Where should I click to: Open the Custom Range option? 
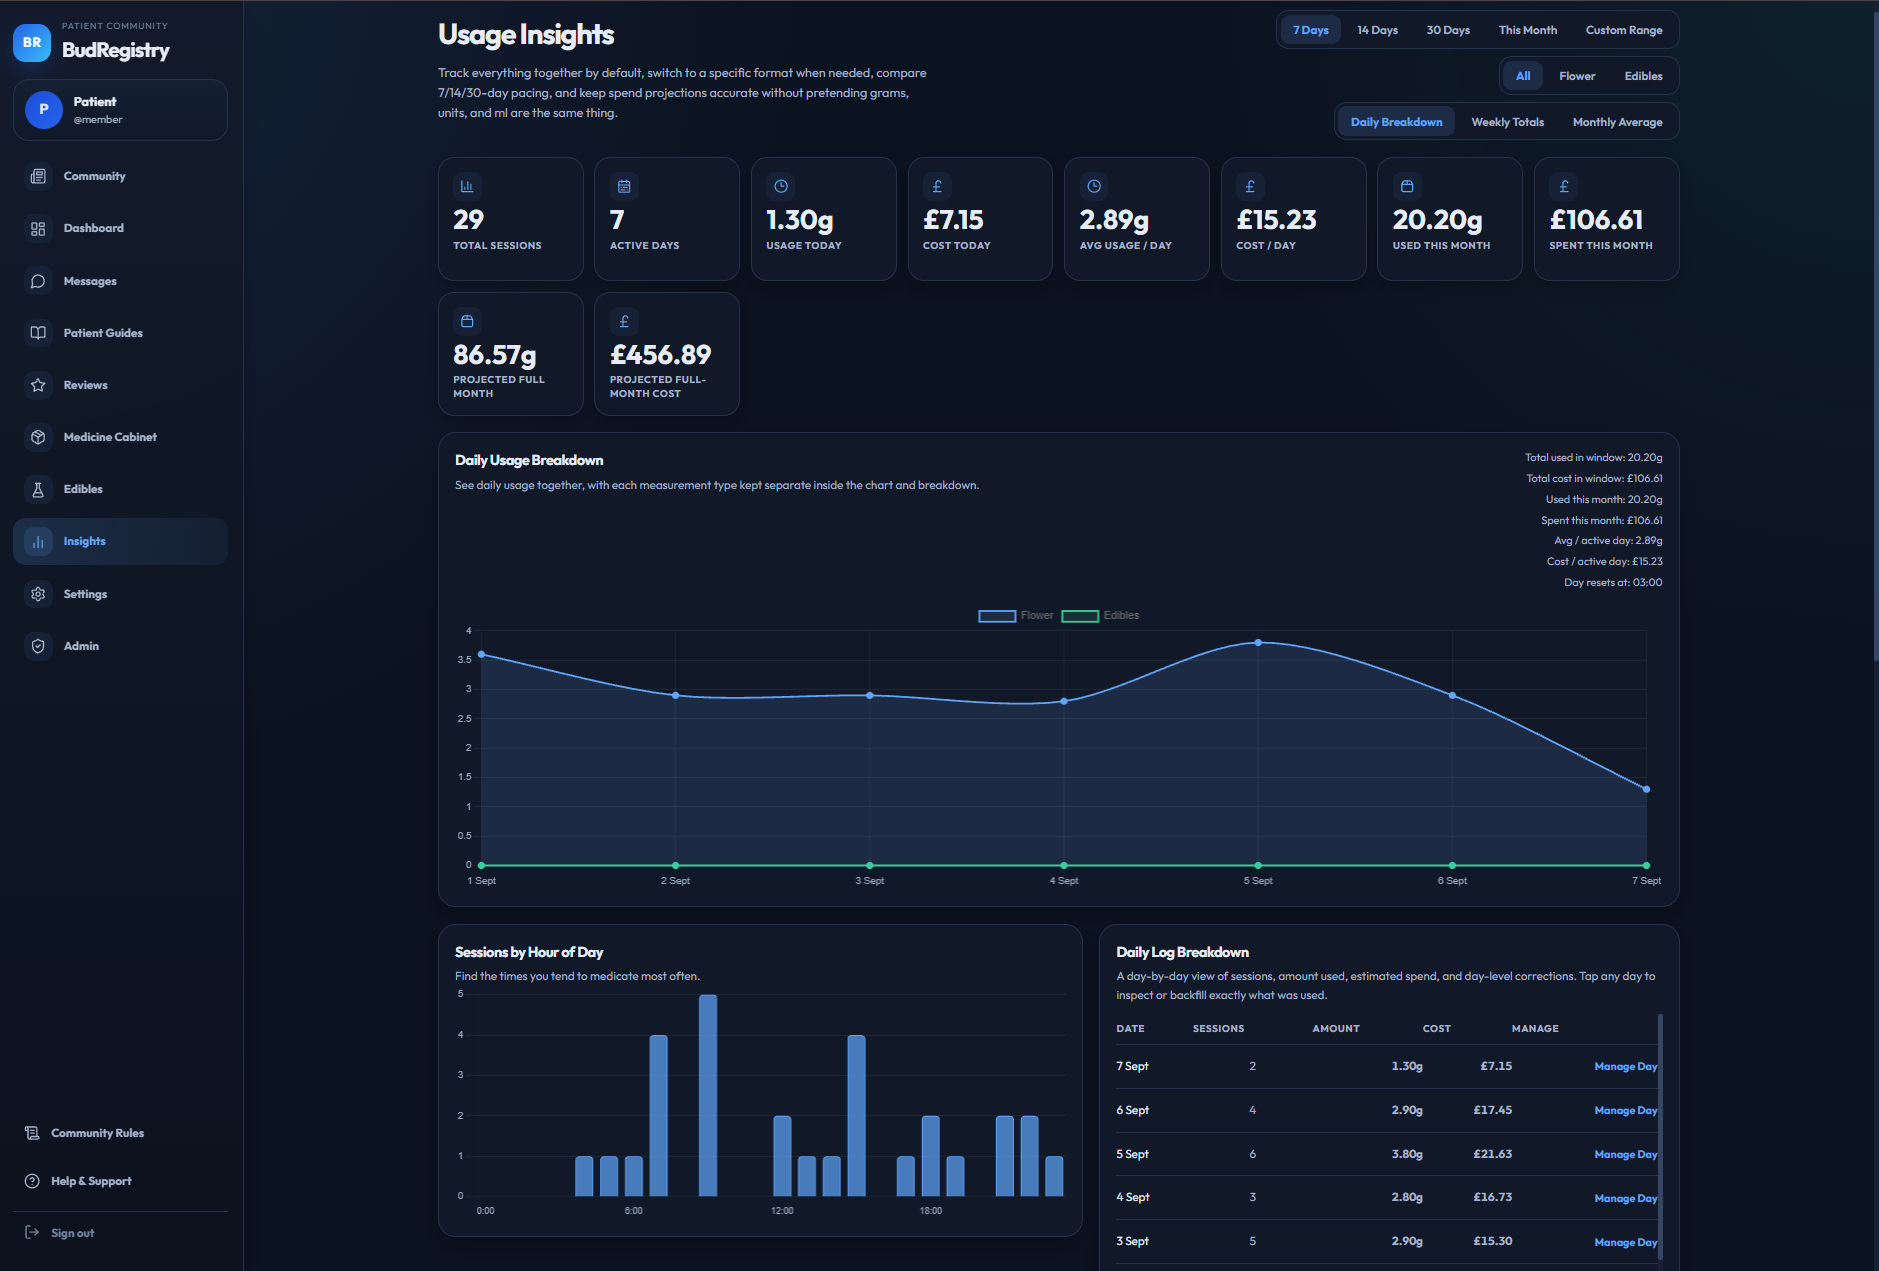click(x=1624, y=30)
